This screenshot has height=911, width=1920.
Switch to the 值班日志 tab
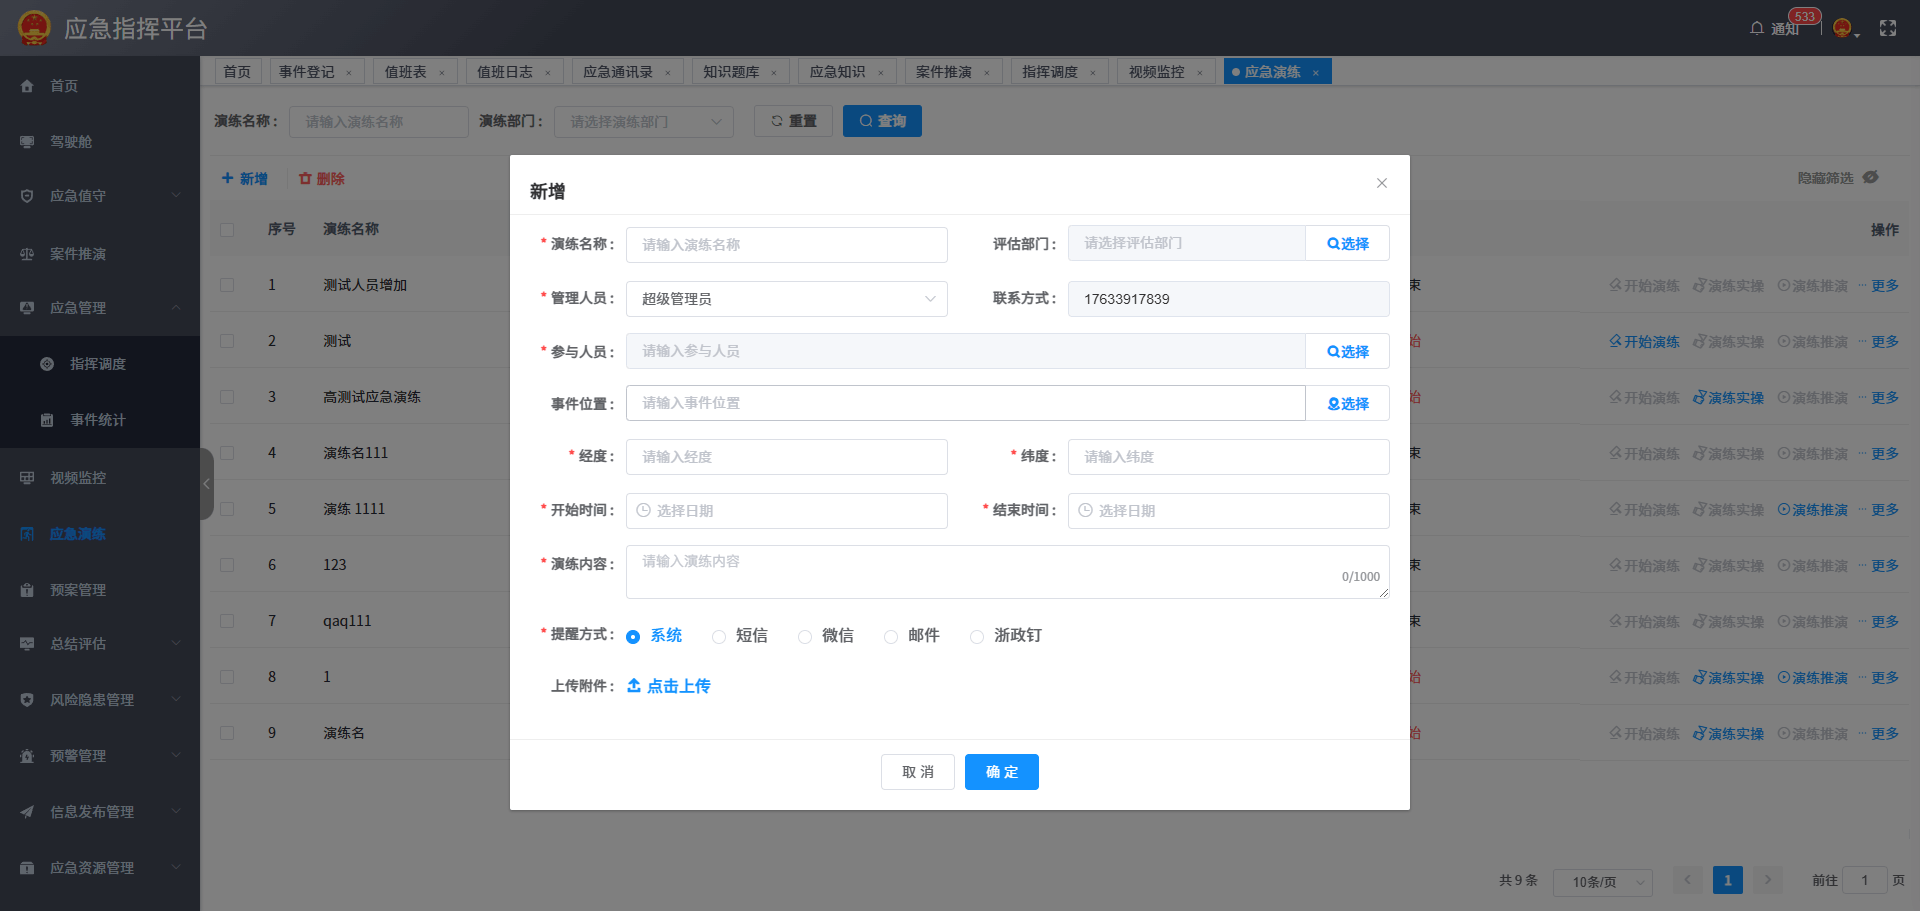(x=507, y=71)
